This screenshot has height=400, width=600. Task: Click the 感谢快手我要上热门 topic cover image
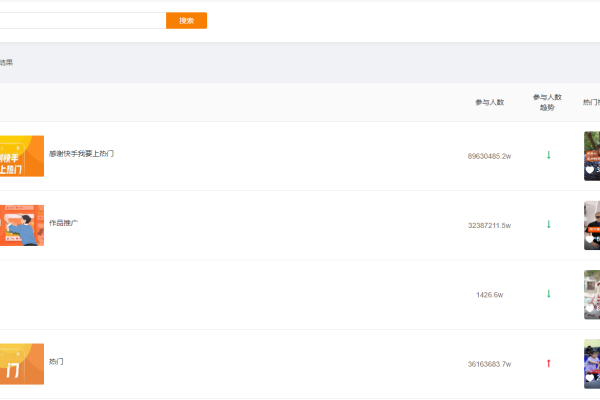pos(21,156)
